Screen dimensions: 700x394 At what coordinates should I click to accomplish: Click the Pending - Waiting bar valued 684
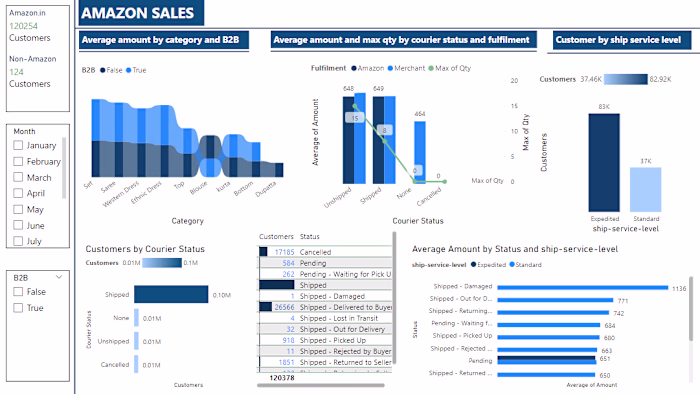pos(549,325)
